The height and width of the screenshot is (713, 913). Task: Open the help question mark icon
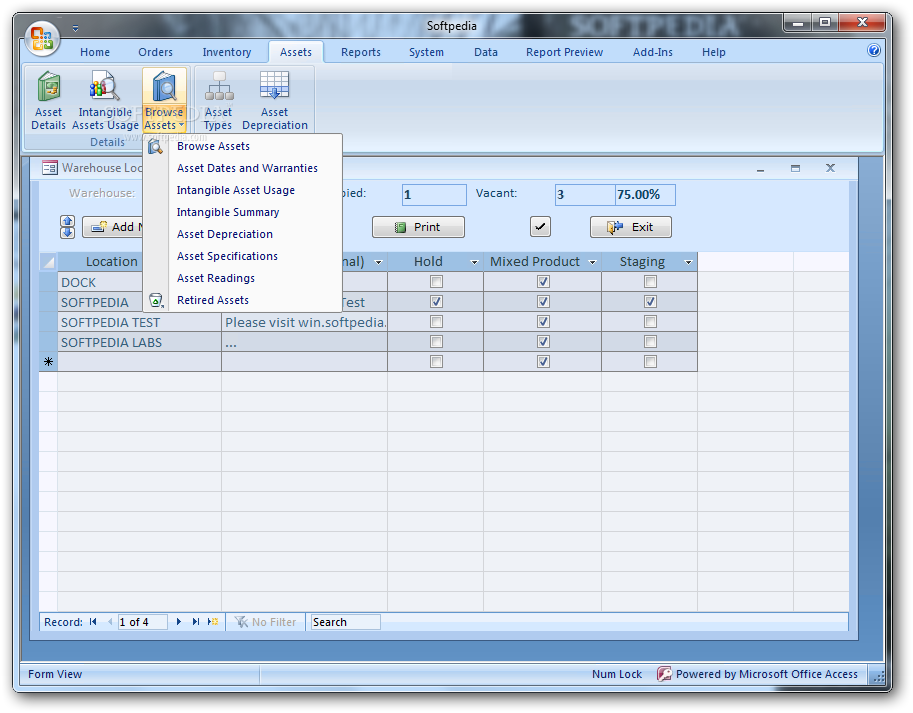(873, 51)
